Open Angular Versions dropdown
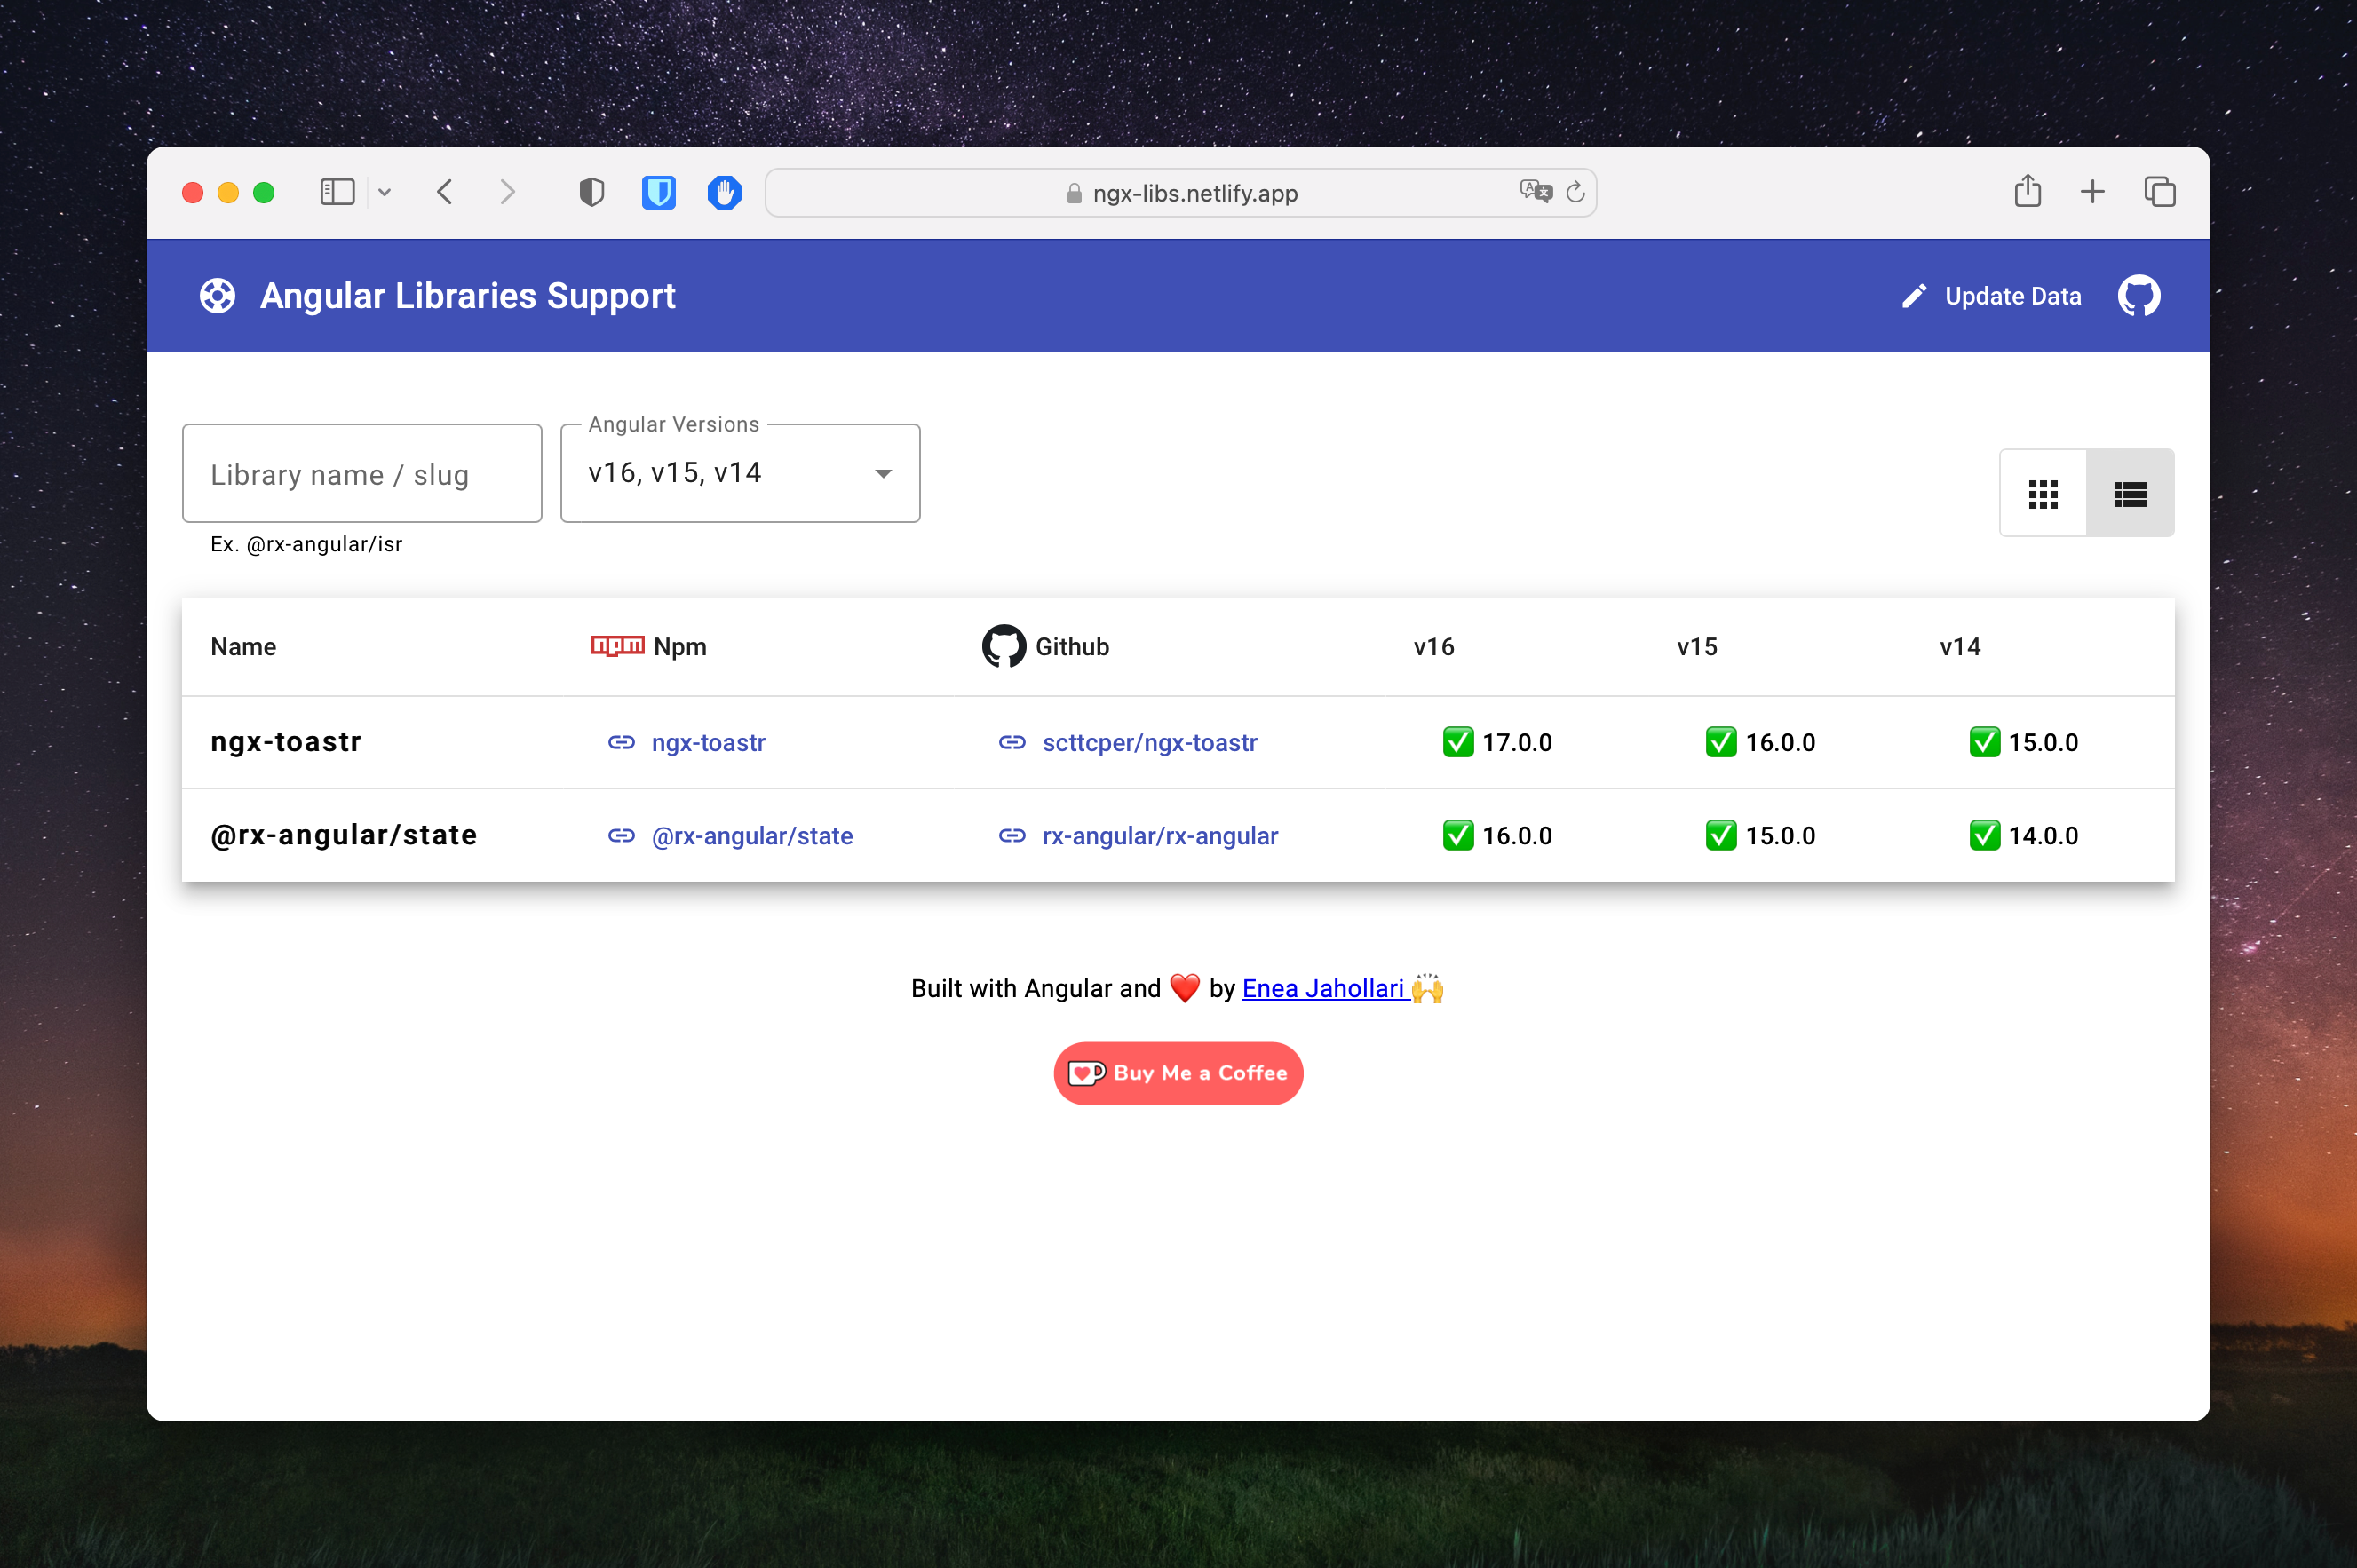 pos(740,473)
